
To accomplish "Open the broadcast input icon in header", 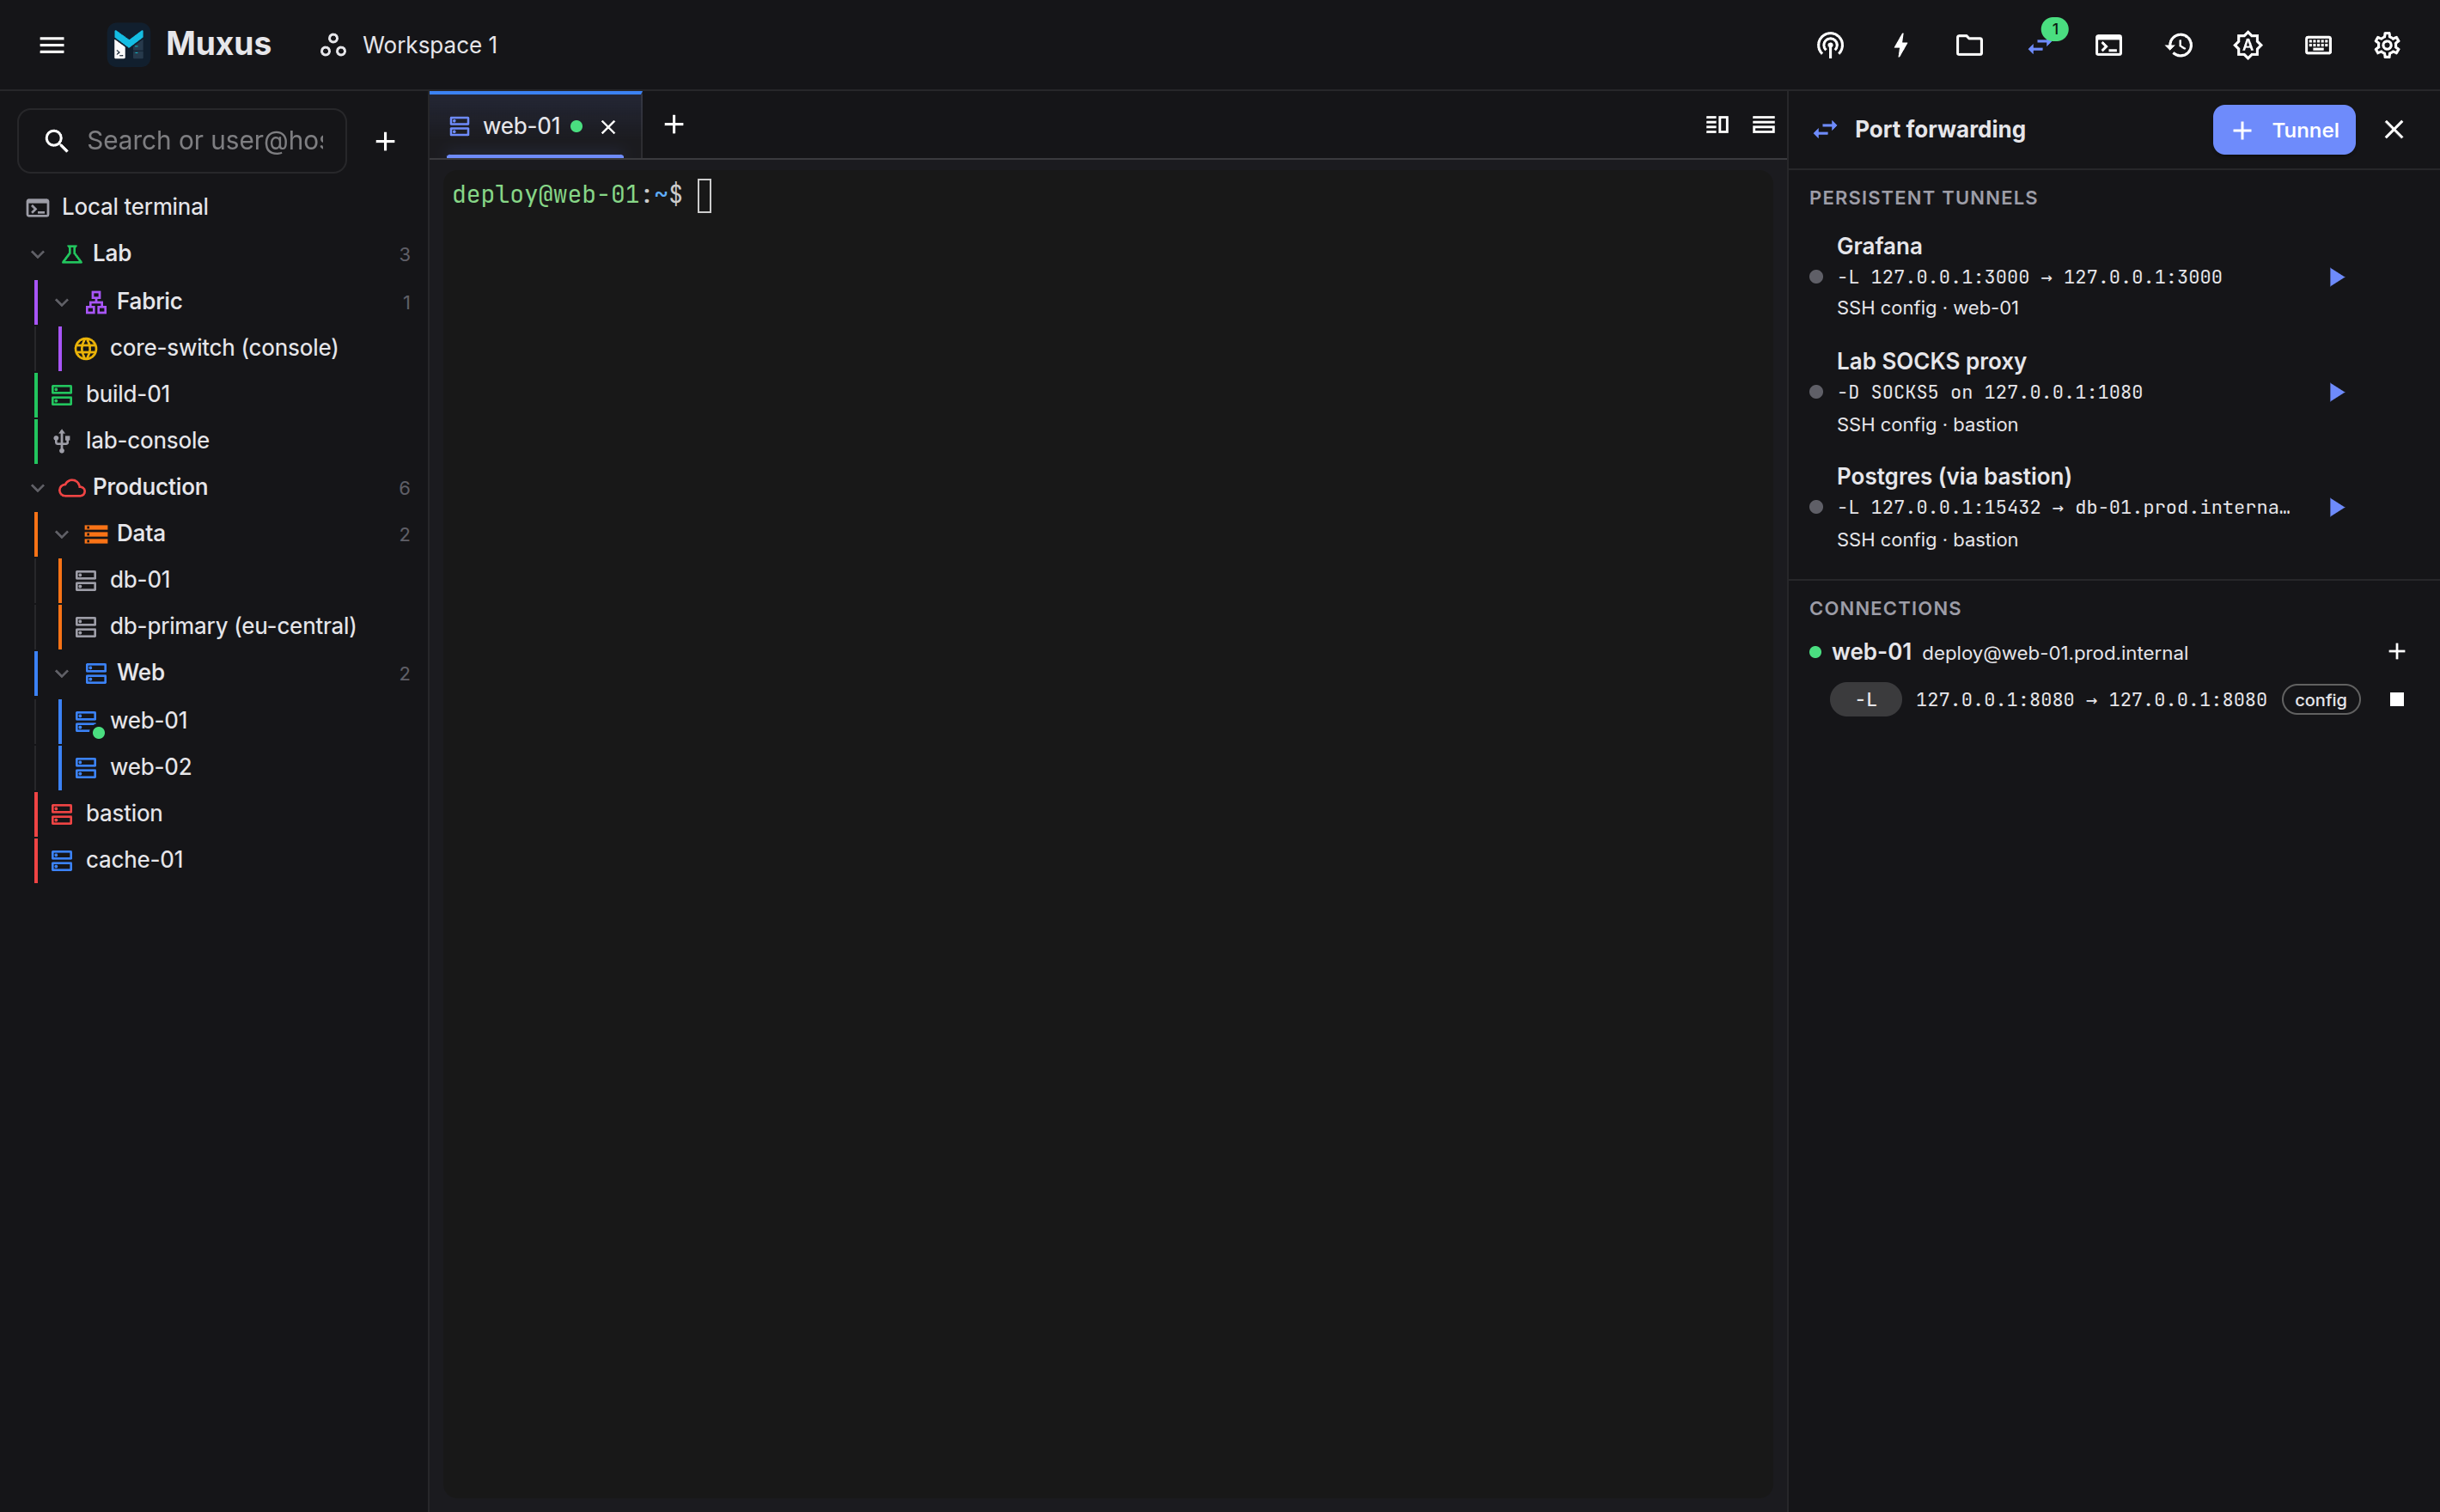I will (x=1830, y=45).
